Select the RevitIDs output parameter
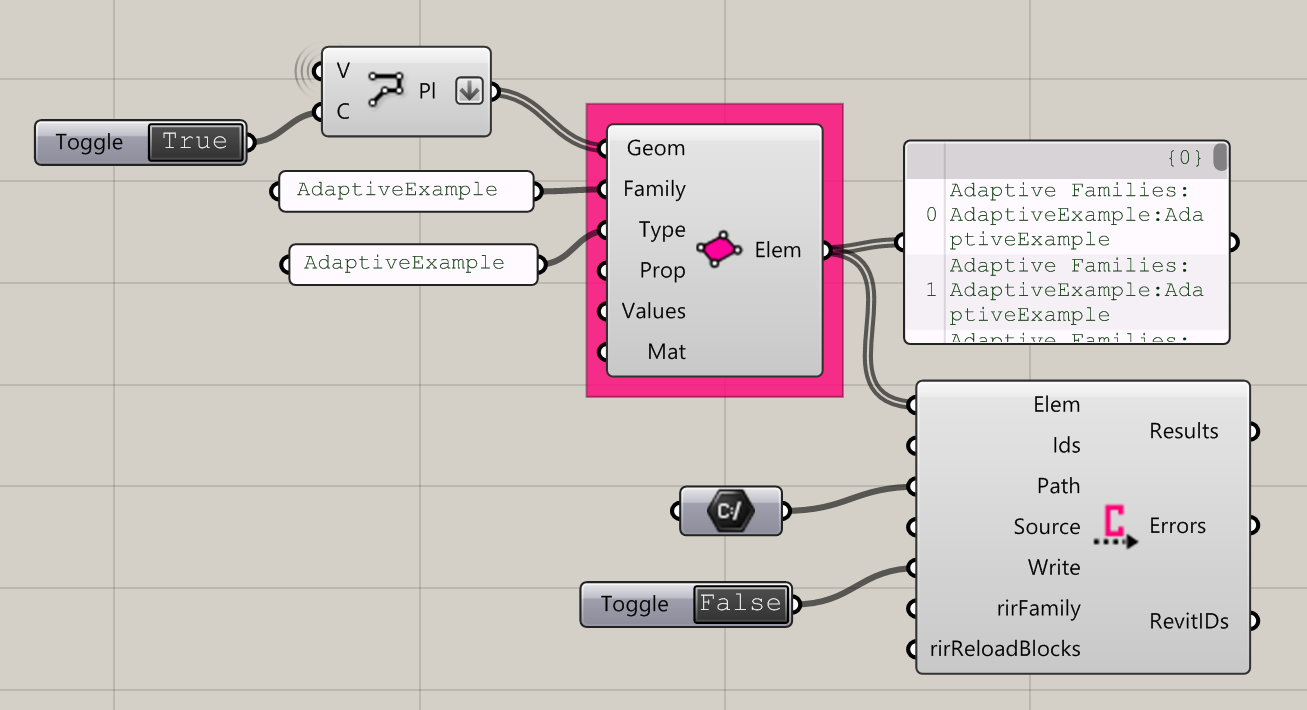Screen dimensions: 1307x710 click(x=1189, y=621)
